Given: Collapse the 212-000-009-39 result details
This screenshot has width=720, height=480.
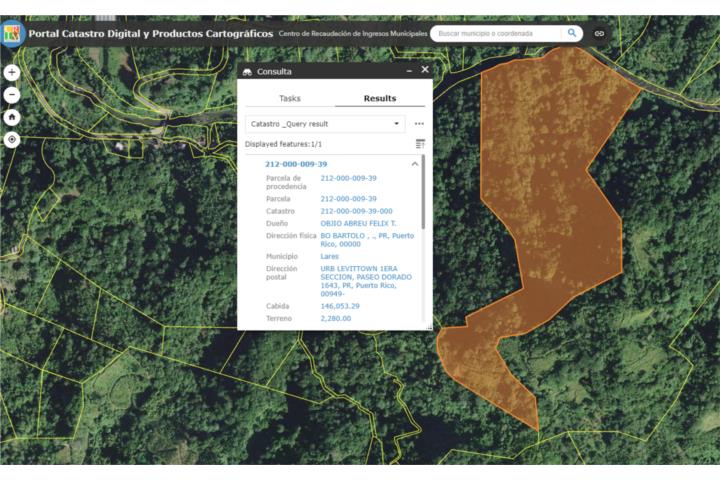Looking at the screenshot, I should click(415, 164).
